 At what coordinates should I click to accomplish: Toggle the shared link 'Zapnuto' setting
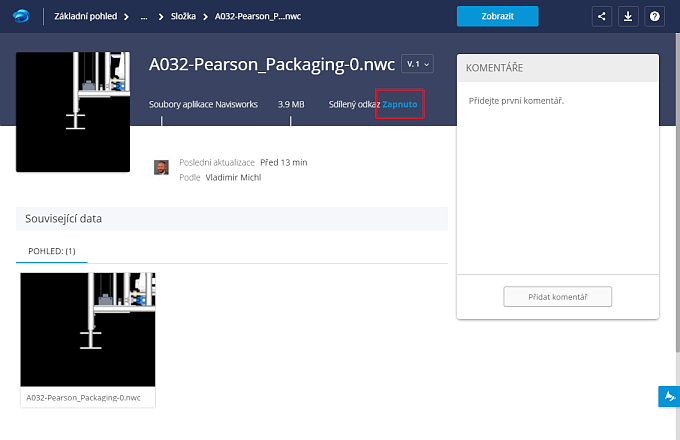[x=400, y=104]
